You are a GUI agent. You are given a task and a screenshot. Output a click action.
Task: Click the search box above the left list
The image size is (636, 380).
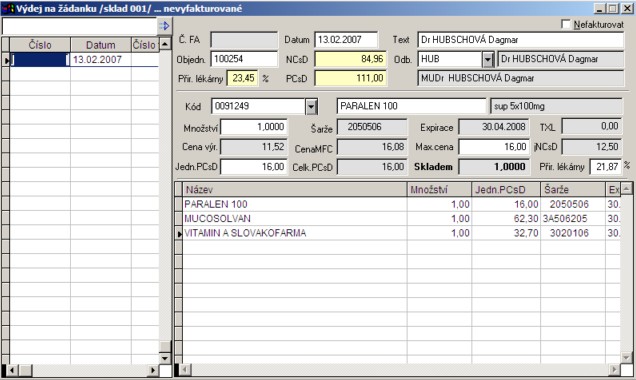coord(80,26)
